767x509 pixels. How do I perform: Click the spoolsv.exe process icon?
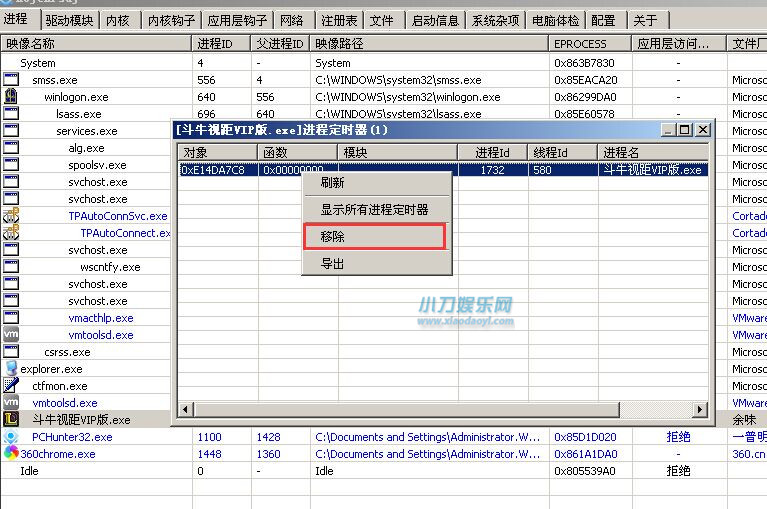pos(11,164)
